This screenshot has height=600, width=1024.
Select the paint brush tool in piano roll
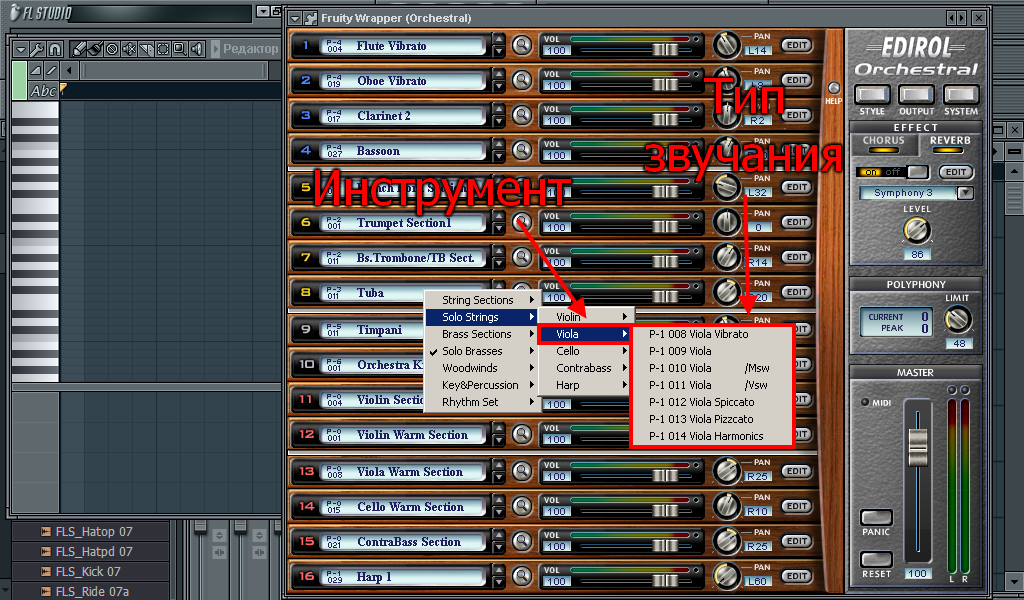(95, 49)
